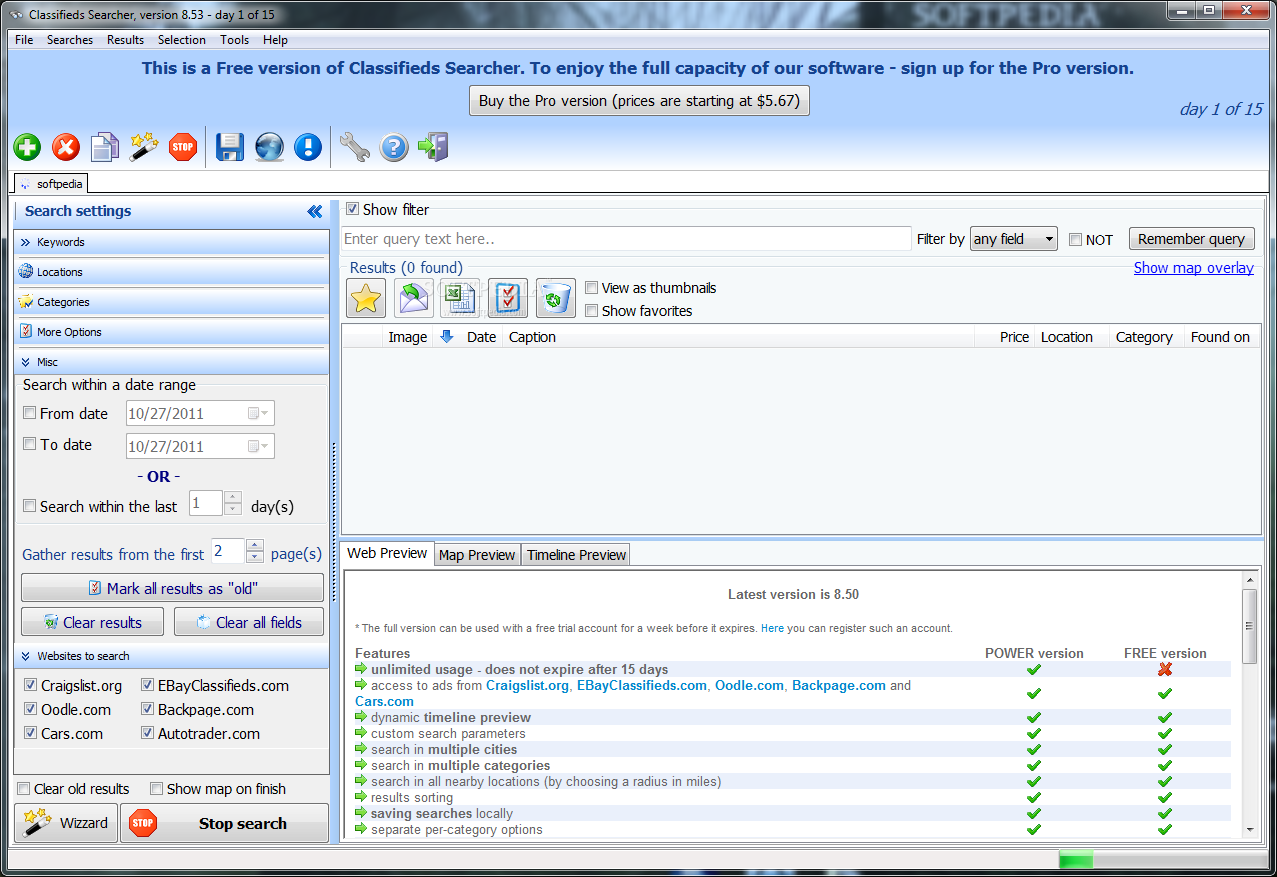1277x877 pixels.
Task: Open the Filter by any field dropdown
Action: coord(1014,239)
